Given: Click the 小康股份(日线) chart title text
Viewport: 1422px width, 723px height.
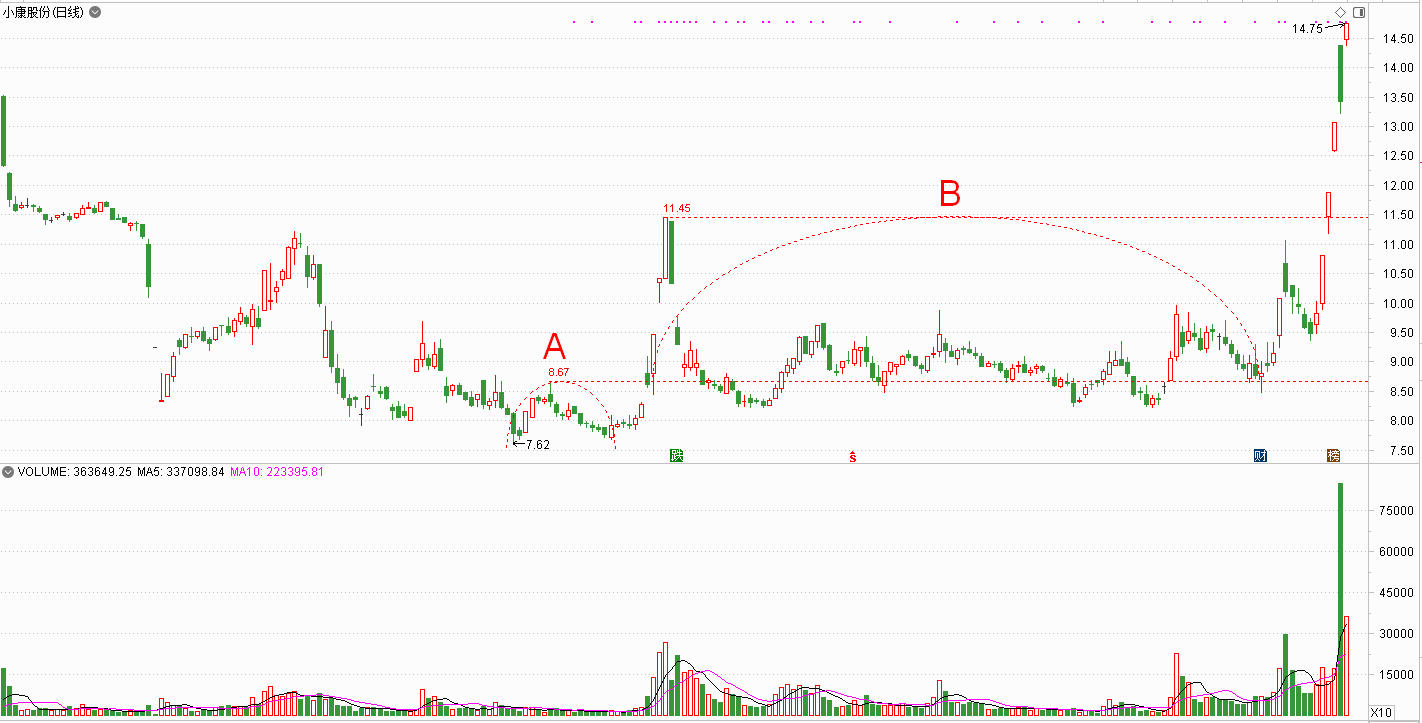Looking at the screenshot, I should coord(43,12).
